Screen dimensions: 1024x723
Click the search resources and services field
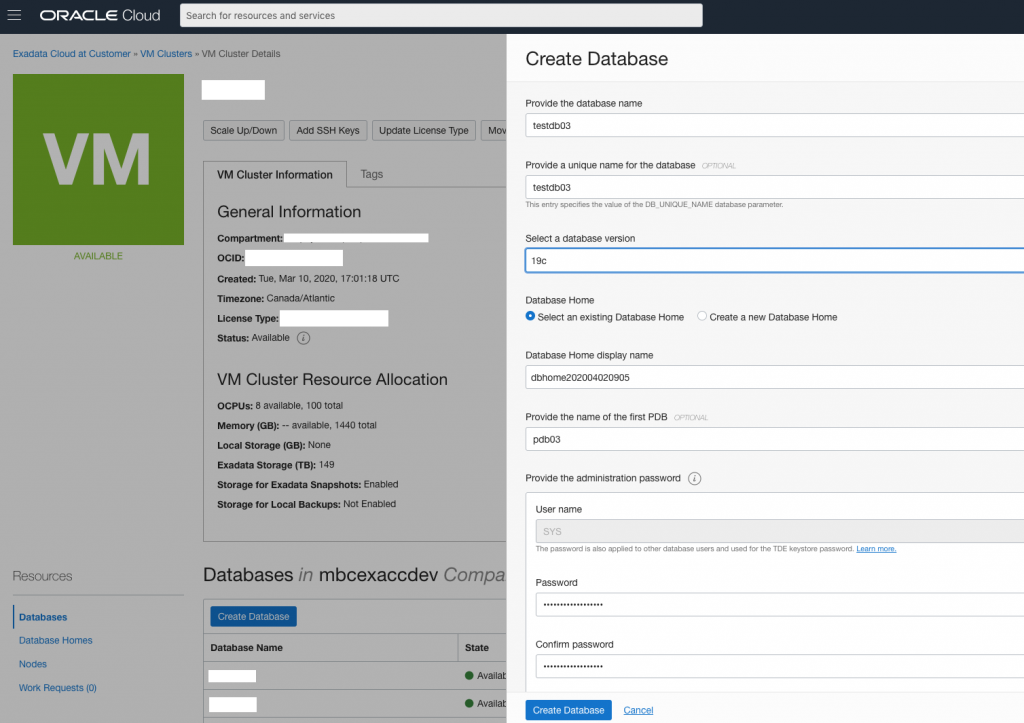[x=441, y=16]
